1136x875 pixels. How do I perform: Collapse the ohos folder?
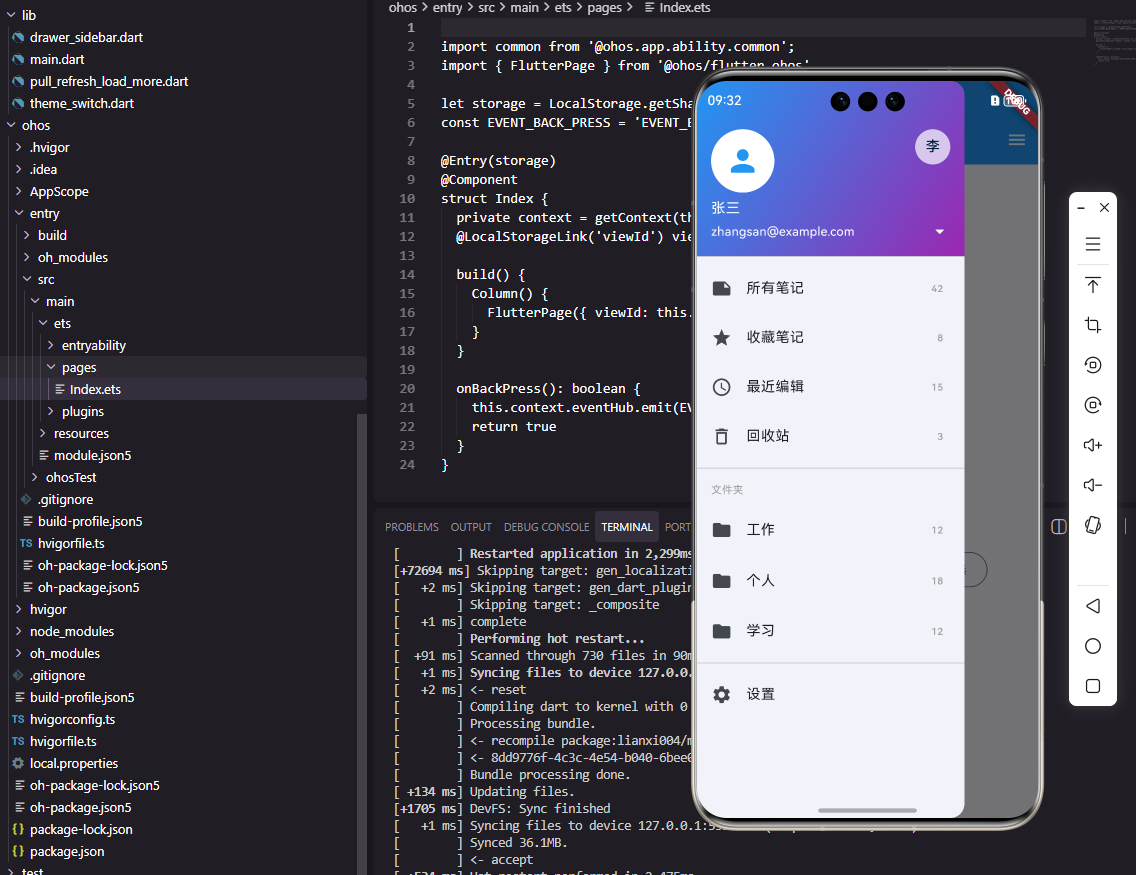click(11, 125)
